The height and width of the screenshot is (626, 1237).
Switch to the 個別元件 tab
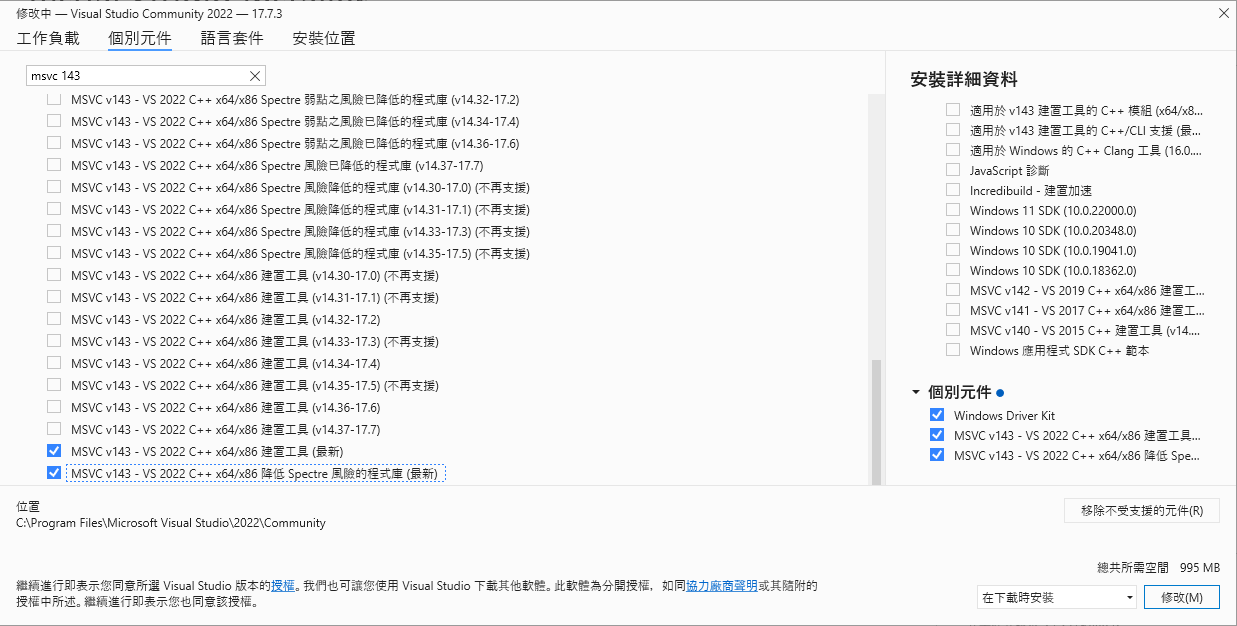139,38
